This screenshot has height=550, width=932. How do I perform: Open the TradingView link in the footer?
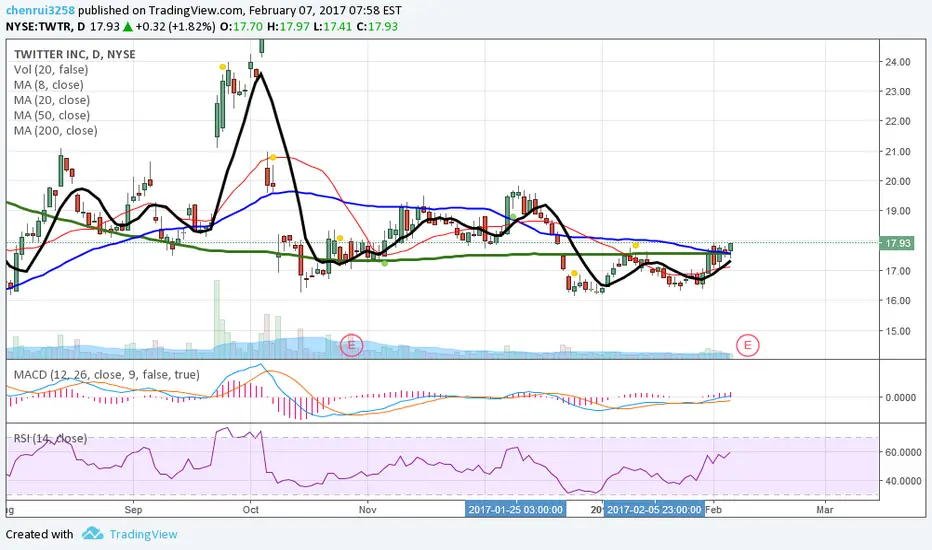tap(143, 534)
